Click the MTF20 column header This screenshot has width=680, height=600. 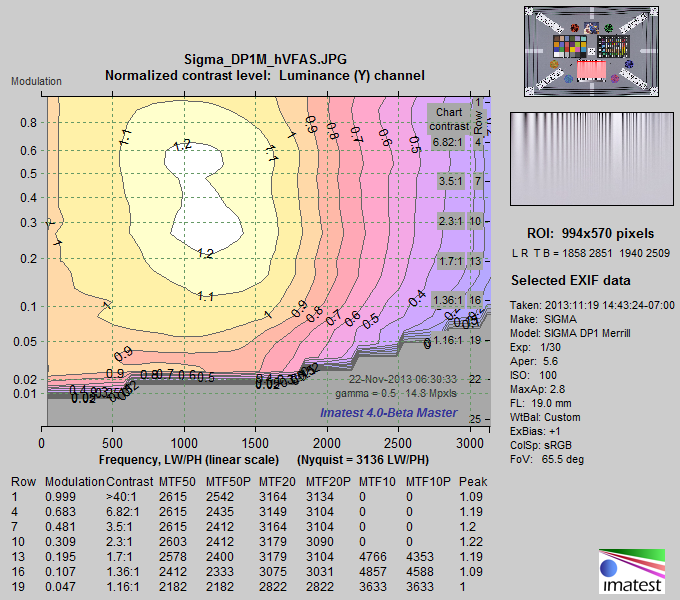click(277, 482)
